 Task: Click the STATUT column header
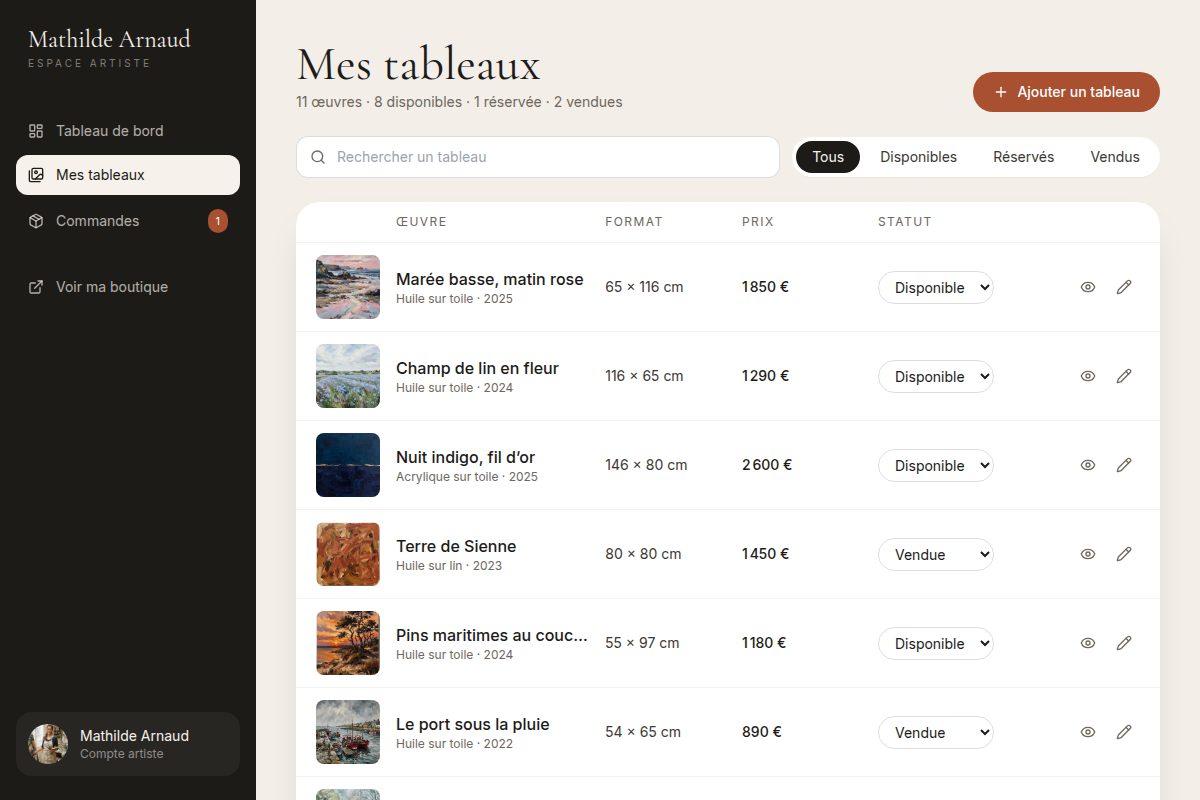pos(905,222)
